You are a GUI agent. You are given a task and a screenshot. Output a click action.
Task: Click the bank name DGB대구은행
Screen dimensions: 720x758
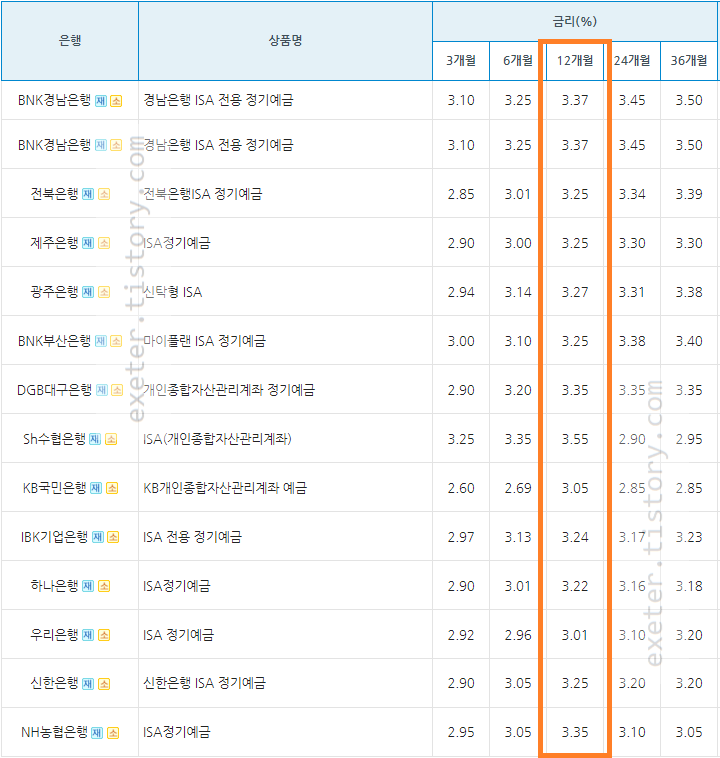click(54, 390)
